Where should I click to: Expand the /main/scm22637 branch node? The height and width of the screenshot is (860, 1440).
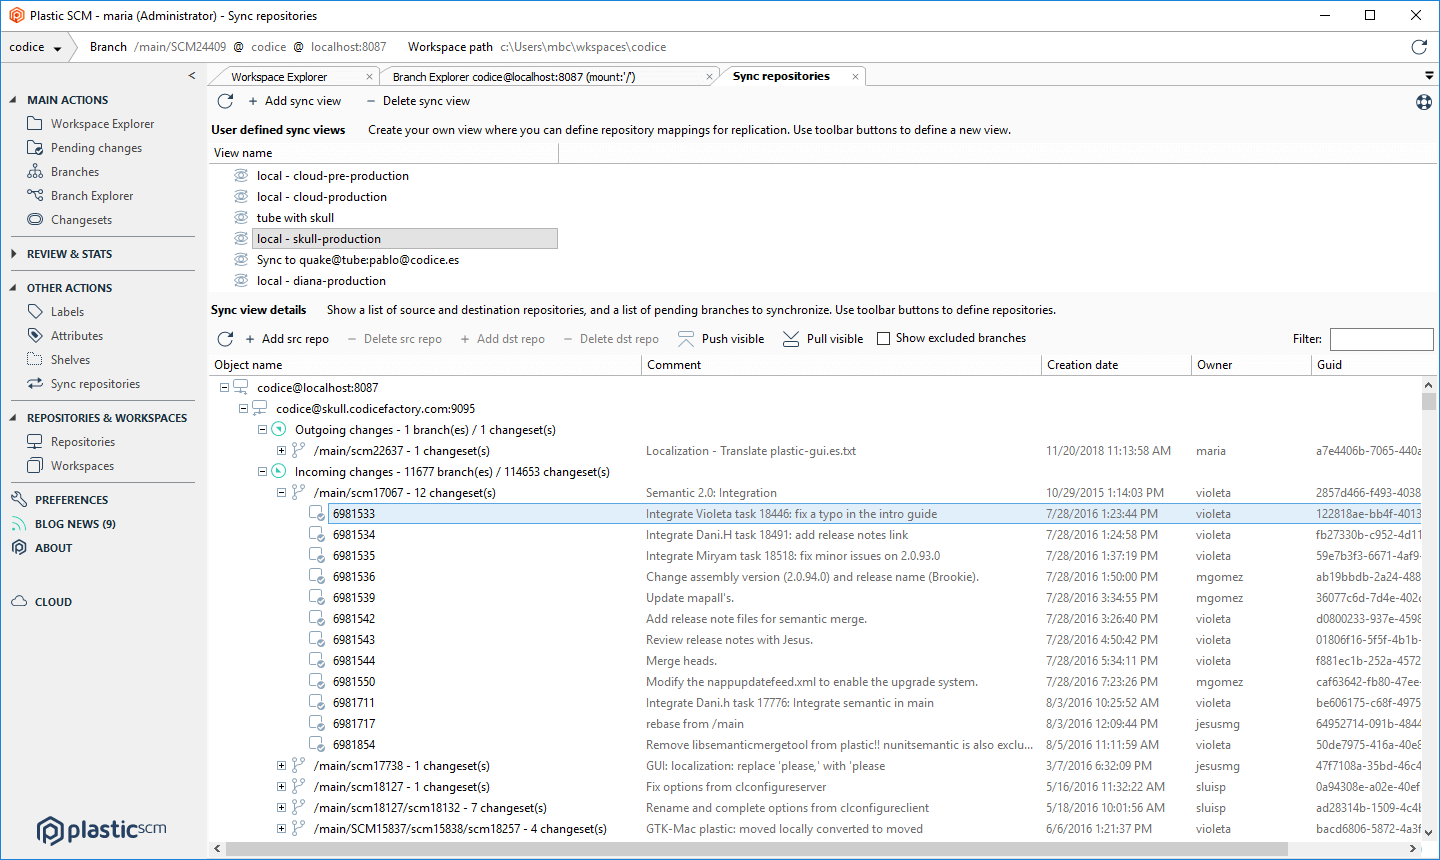(281, 451)
